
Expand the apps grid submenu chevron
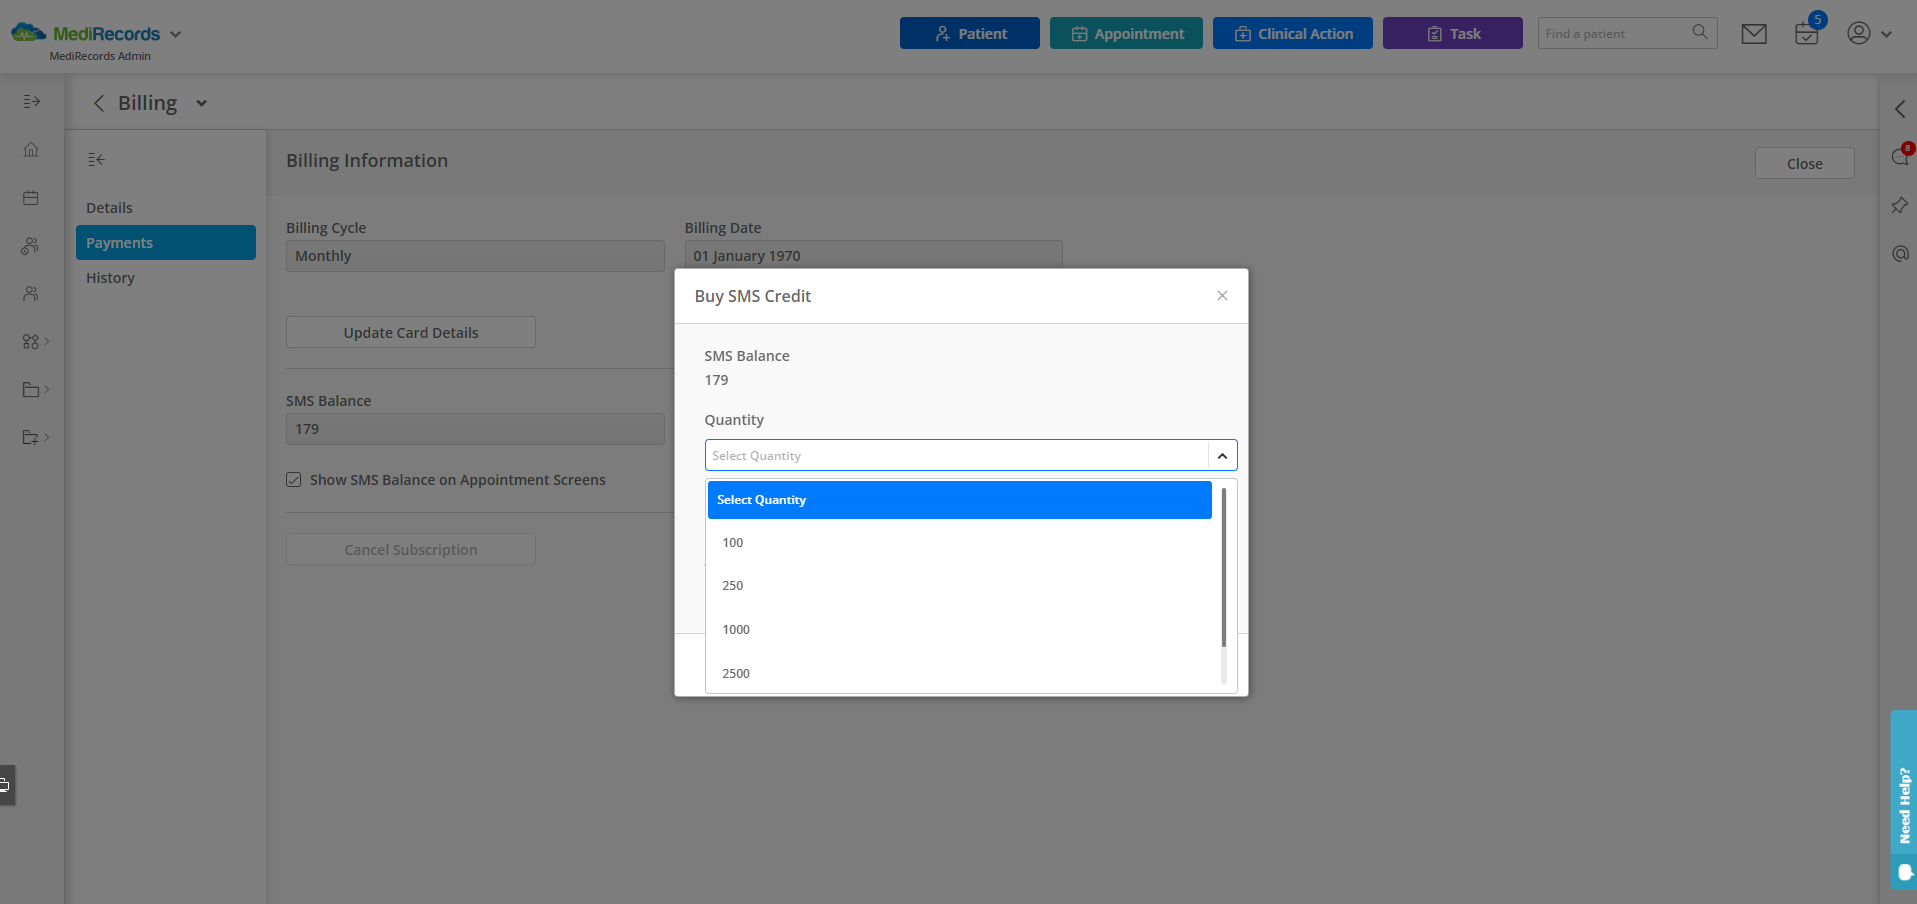point(47,341)
